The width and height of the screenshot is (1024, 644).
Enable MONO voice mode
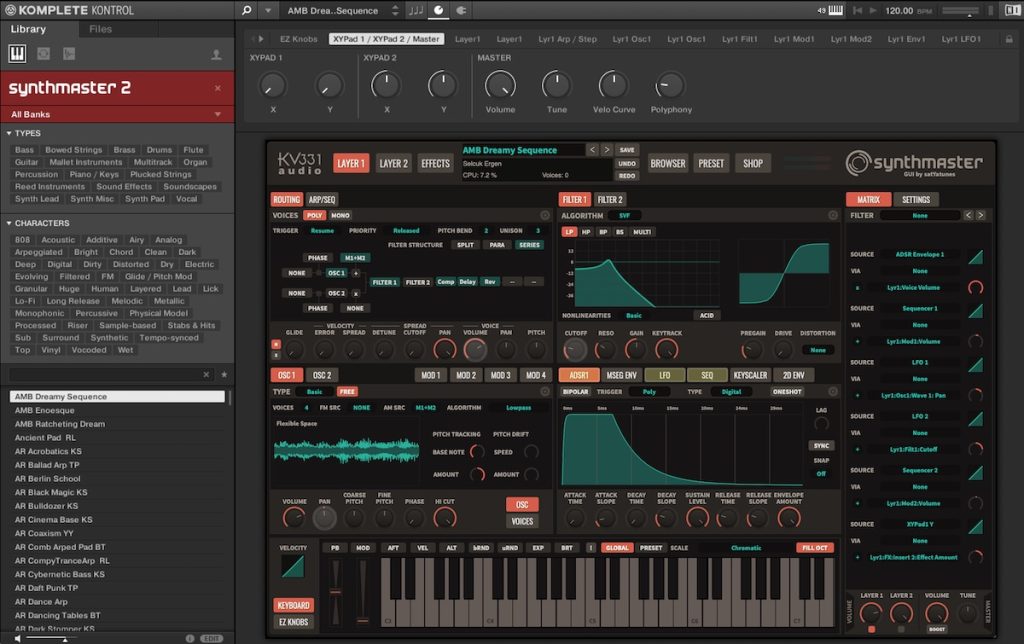click(x=340, y=215)
